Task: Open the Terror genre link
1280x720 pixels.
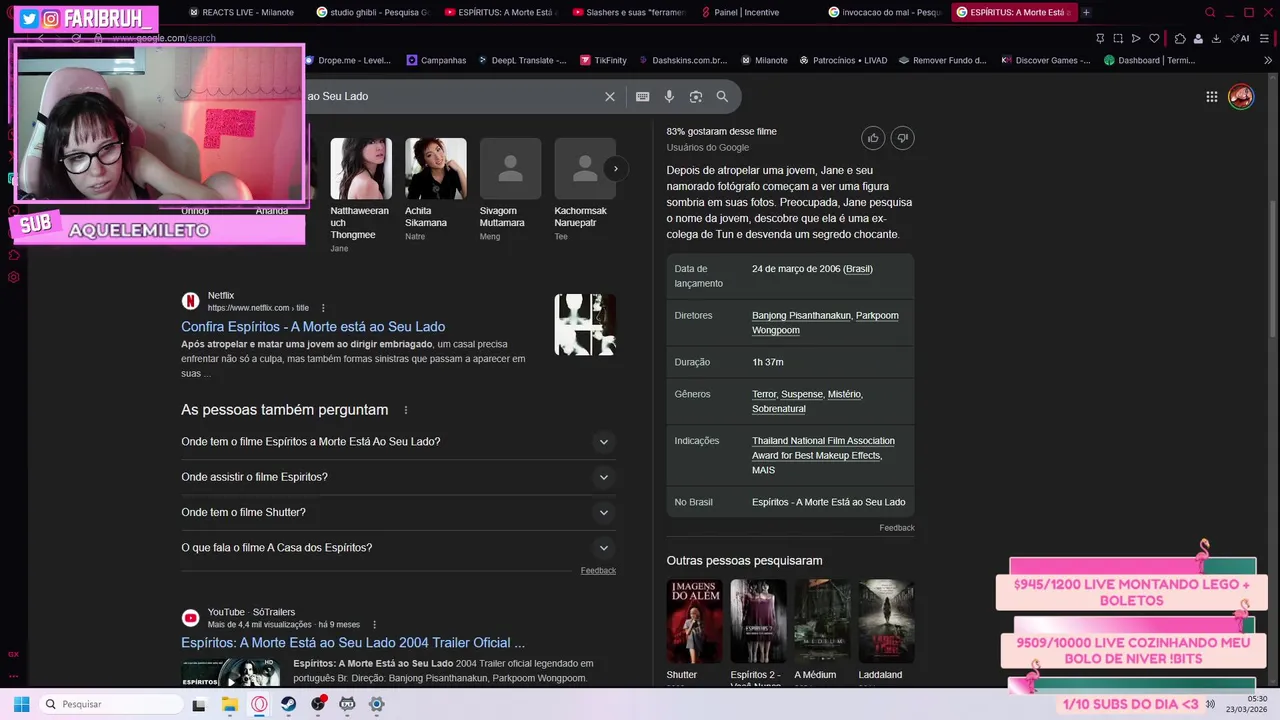Action: click(x=763, y=395)
